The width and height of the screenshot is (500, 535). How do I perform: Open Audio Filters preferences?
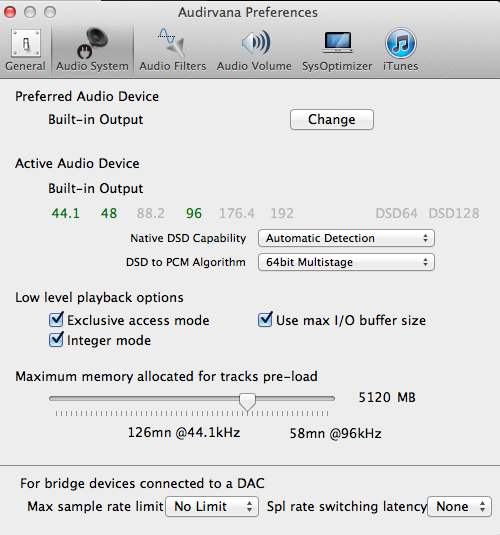tap(173, 50)
